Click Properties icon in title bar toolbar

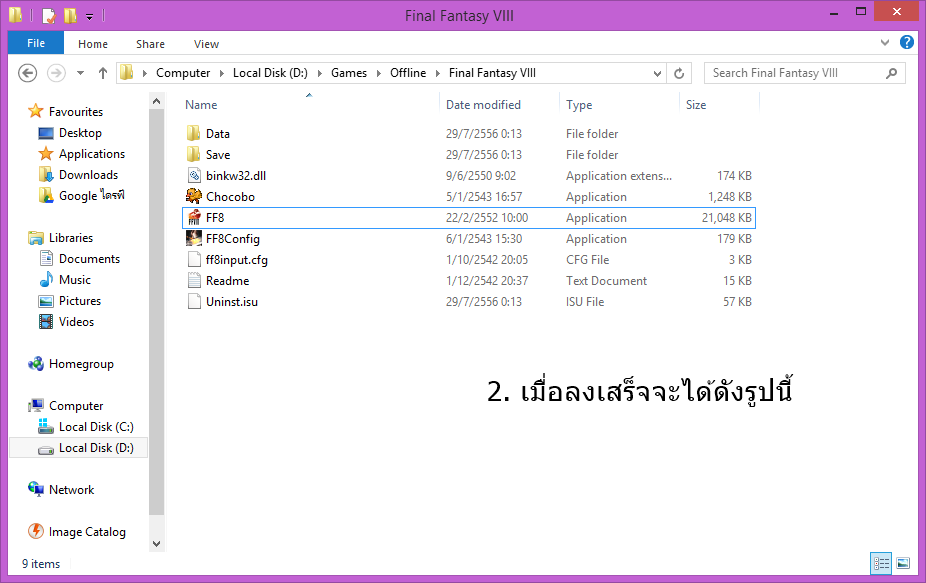click(49, 15)
